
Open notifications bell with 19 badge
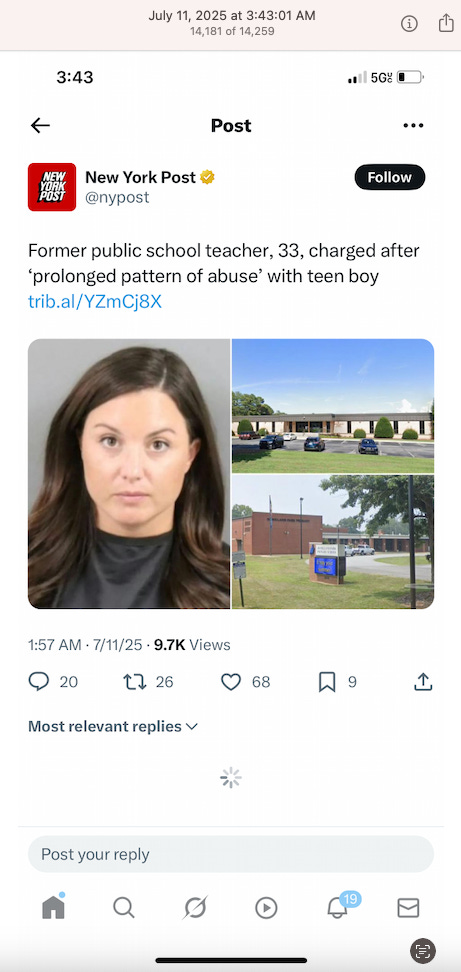(x=340, y=906)
